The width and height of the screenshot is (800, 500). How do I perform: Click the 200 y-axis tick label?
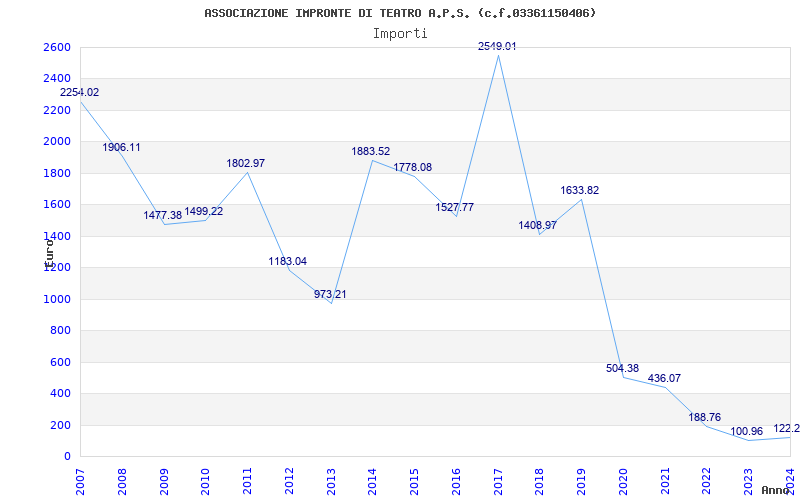[60, 426]
